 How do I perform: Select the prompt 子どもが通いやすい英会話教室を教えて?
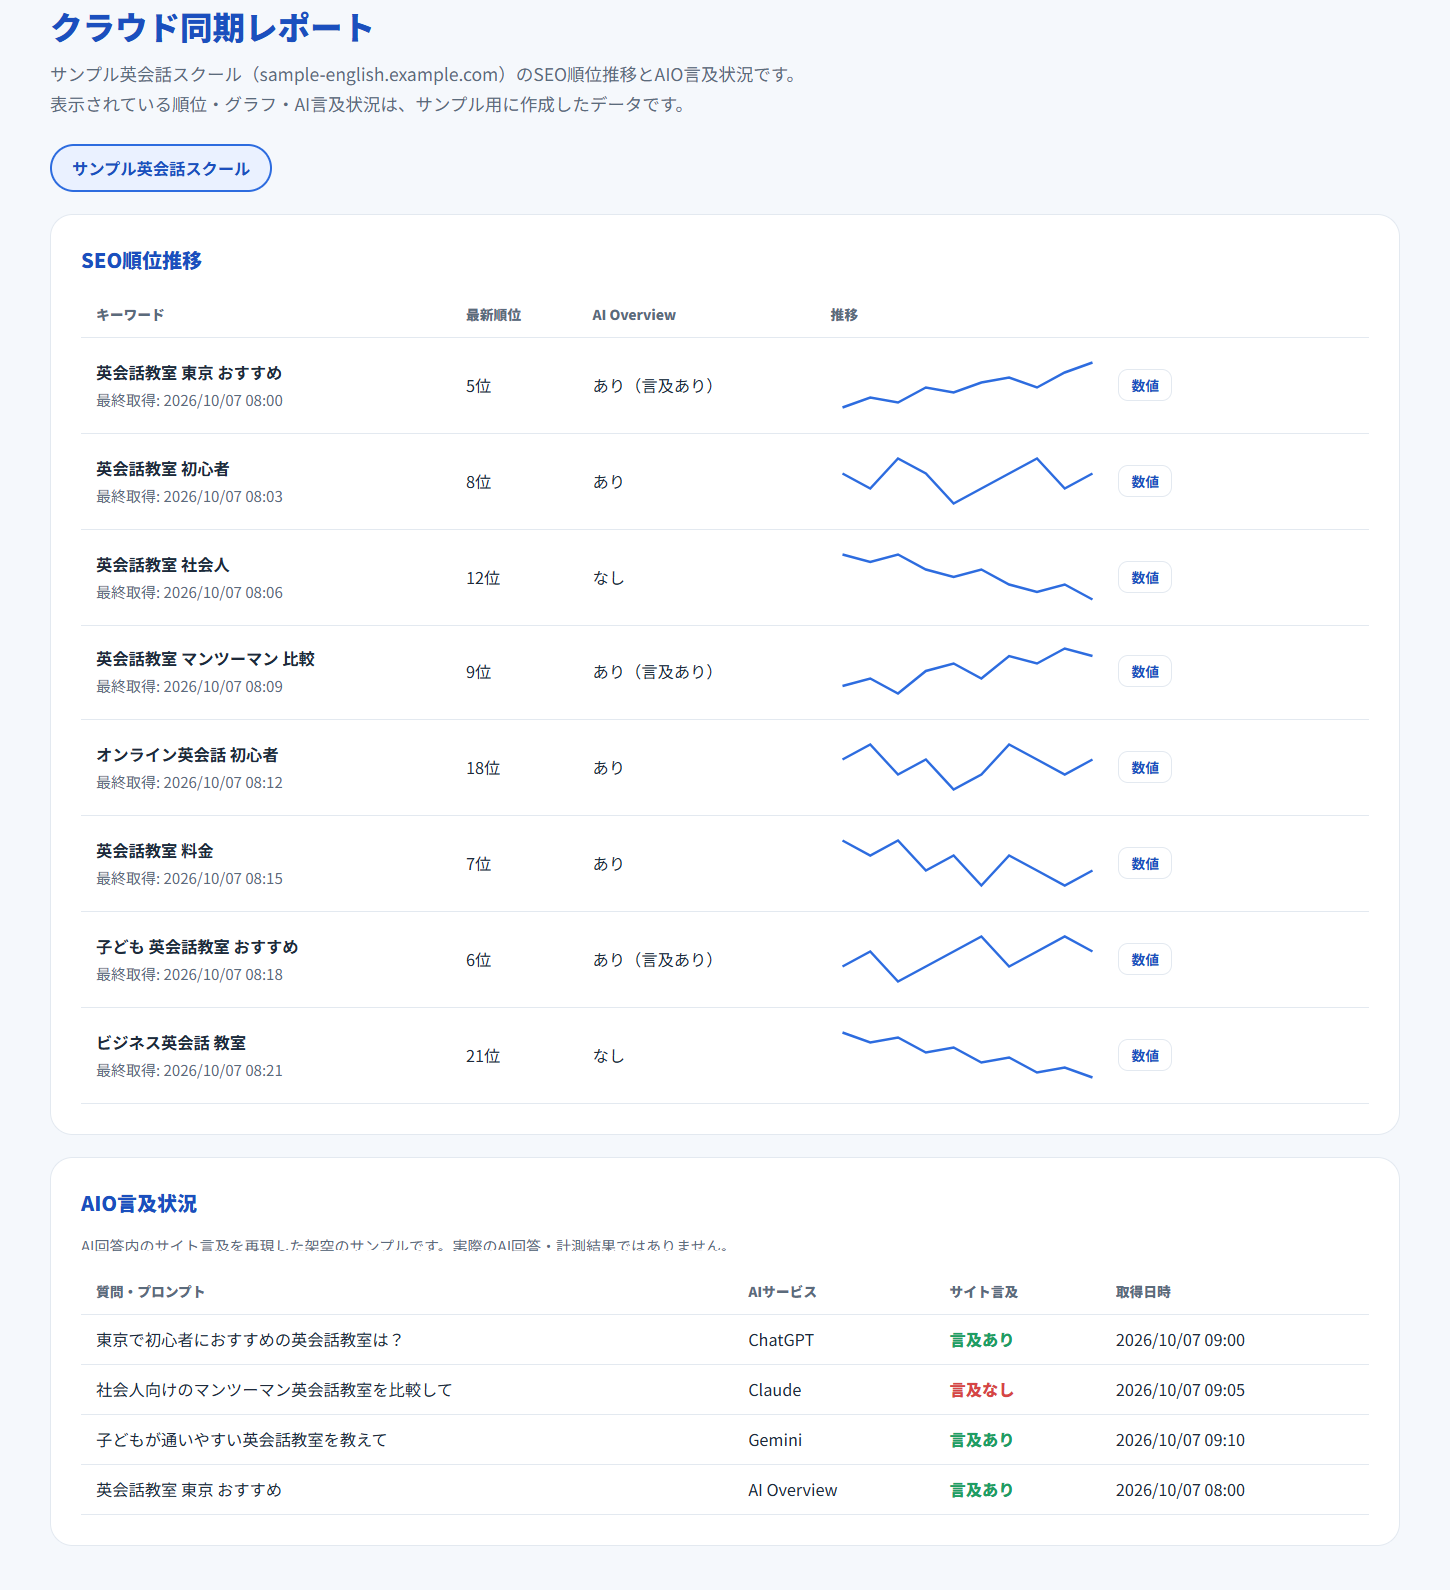[x=242, y=1440]
